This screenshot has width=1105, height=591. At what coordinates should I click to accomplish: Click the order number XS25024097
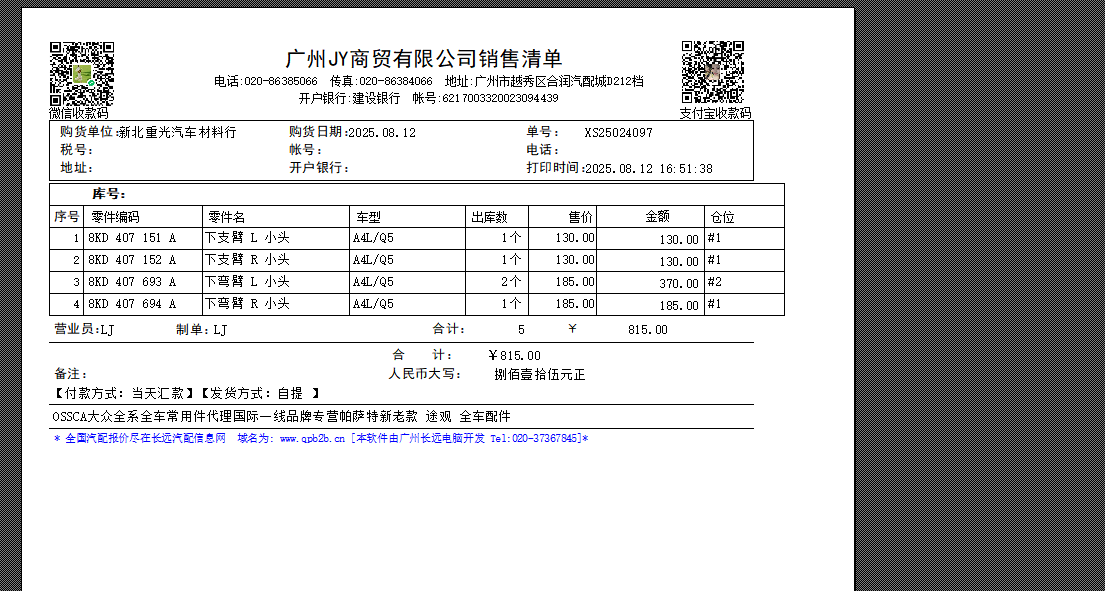[618, 132]
